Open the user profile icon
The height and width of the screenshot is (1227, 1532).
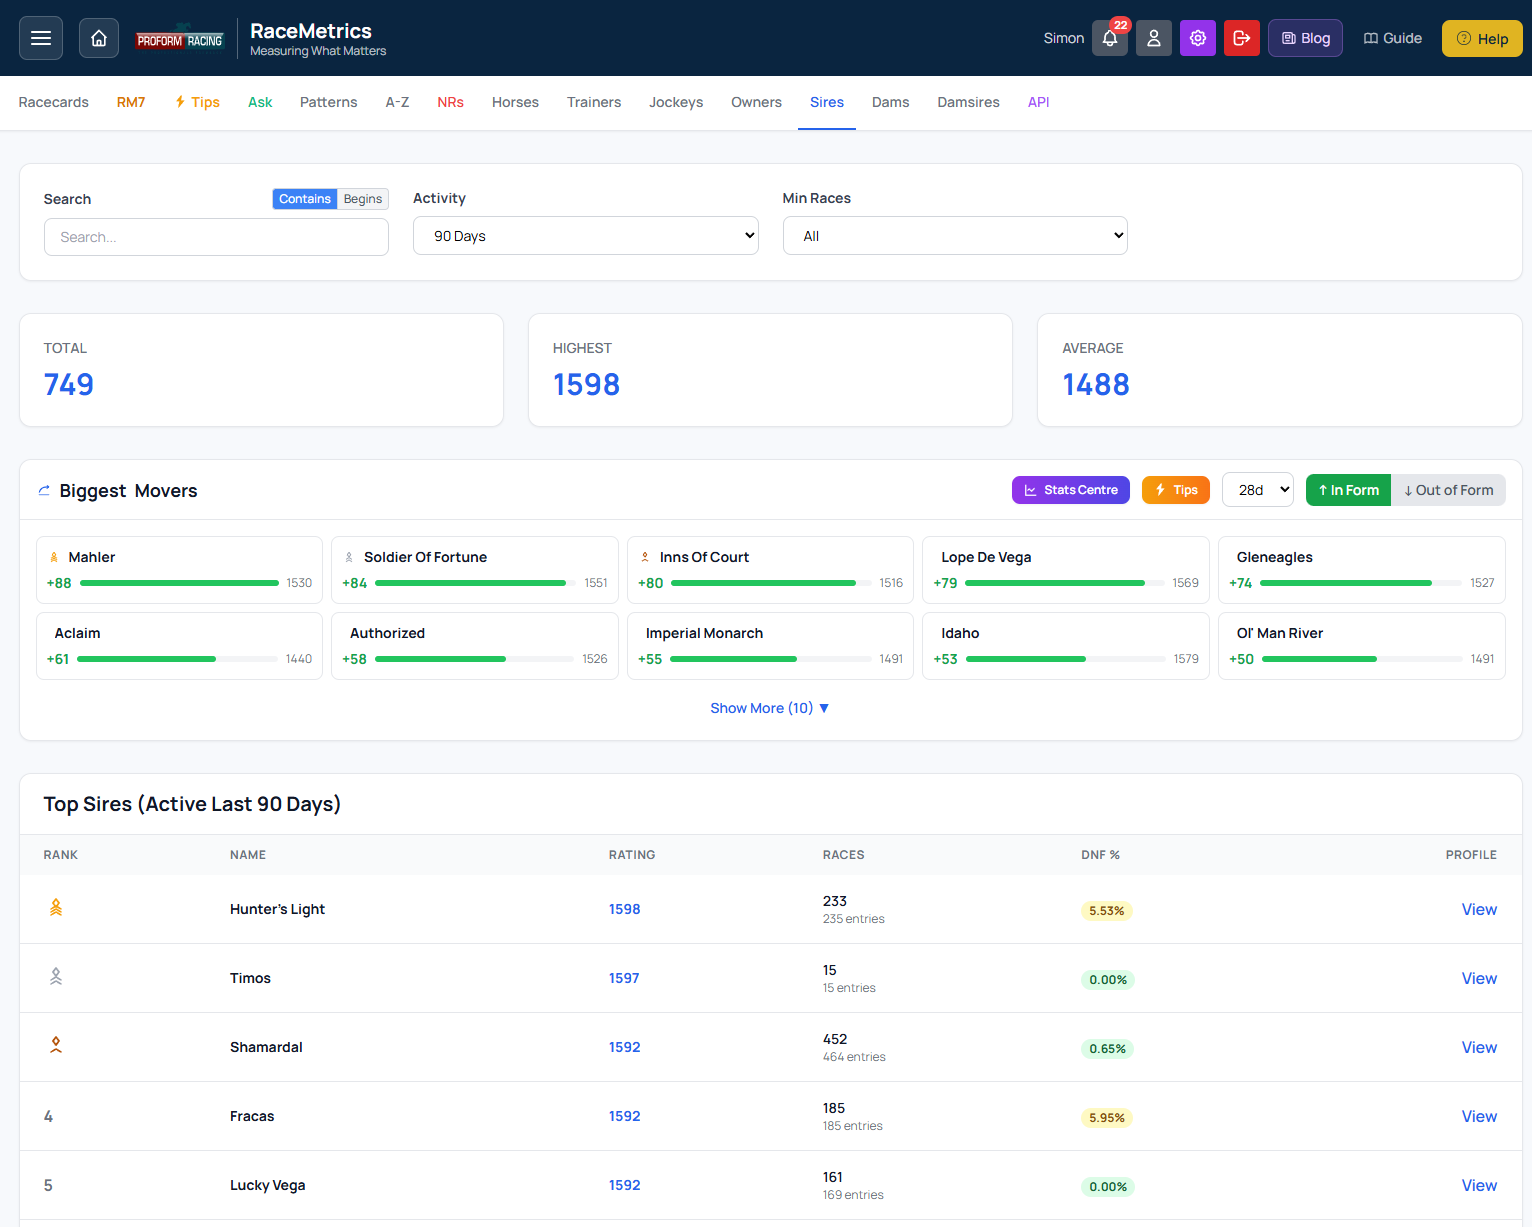[x=1154, y=38]
